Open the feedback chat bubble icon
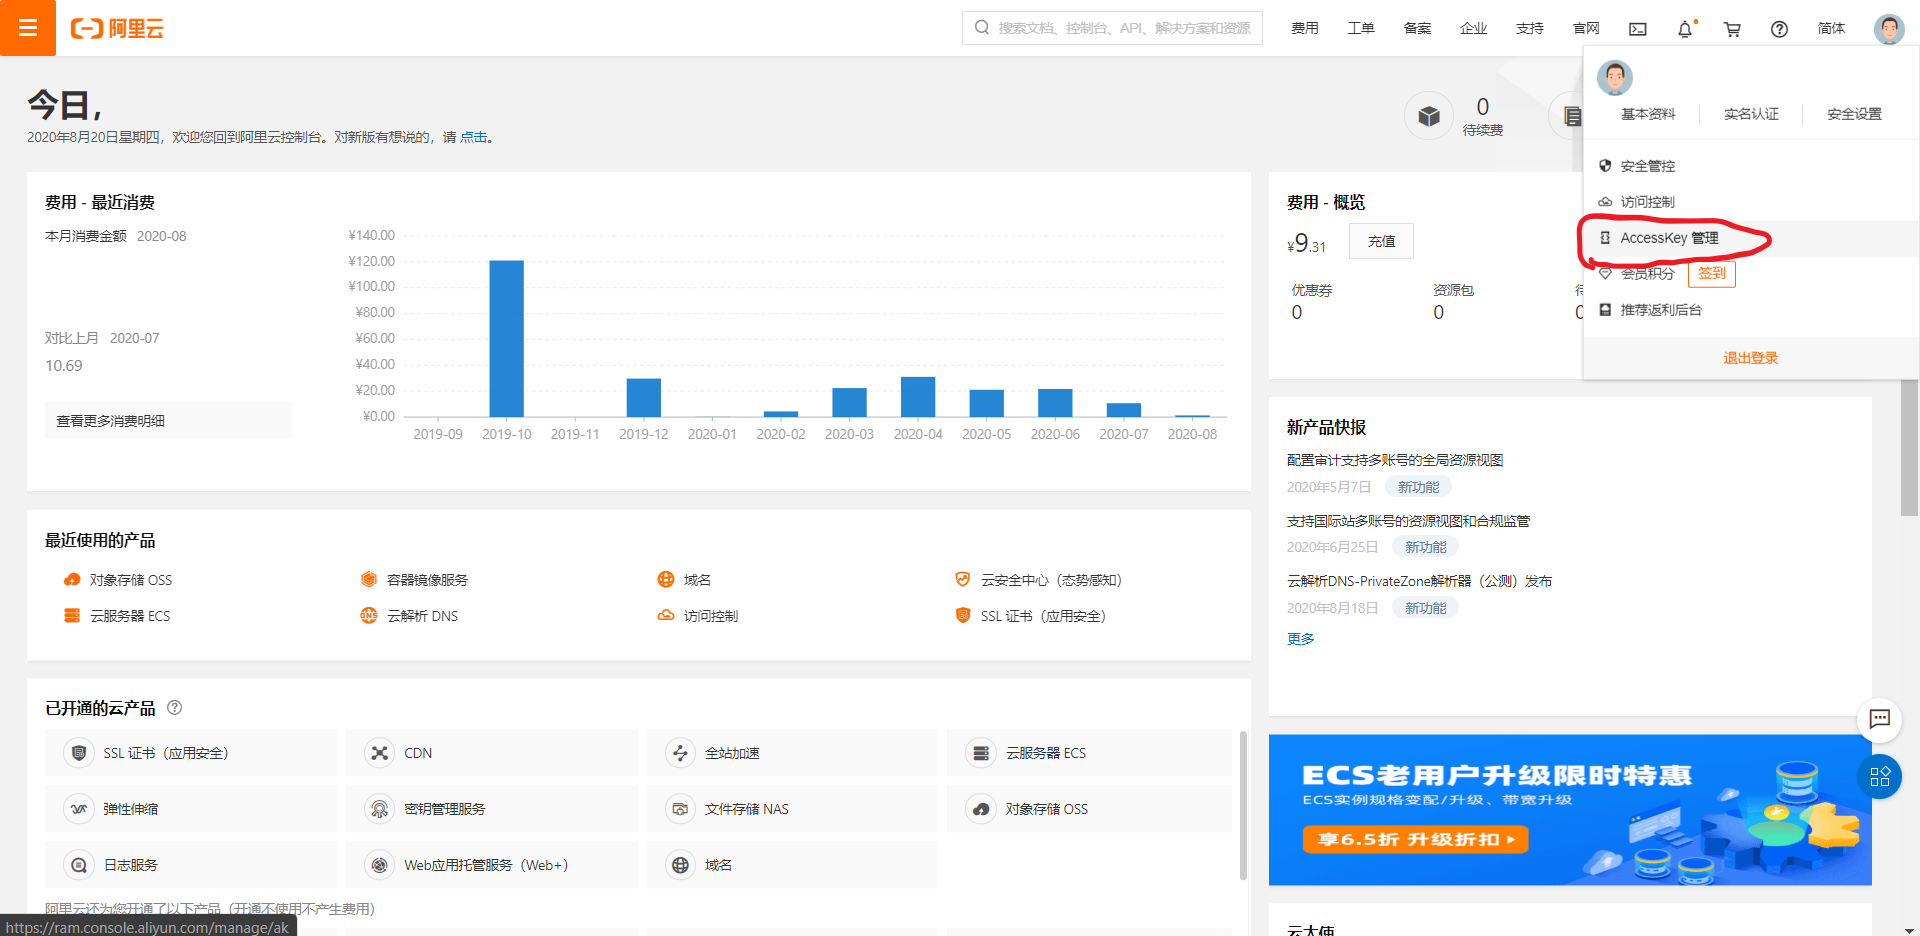This screenshot has height=936, width=1920. (1880, 718)
